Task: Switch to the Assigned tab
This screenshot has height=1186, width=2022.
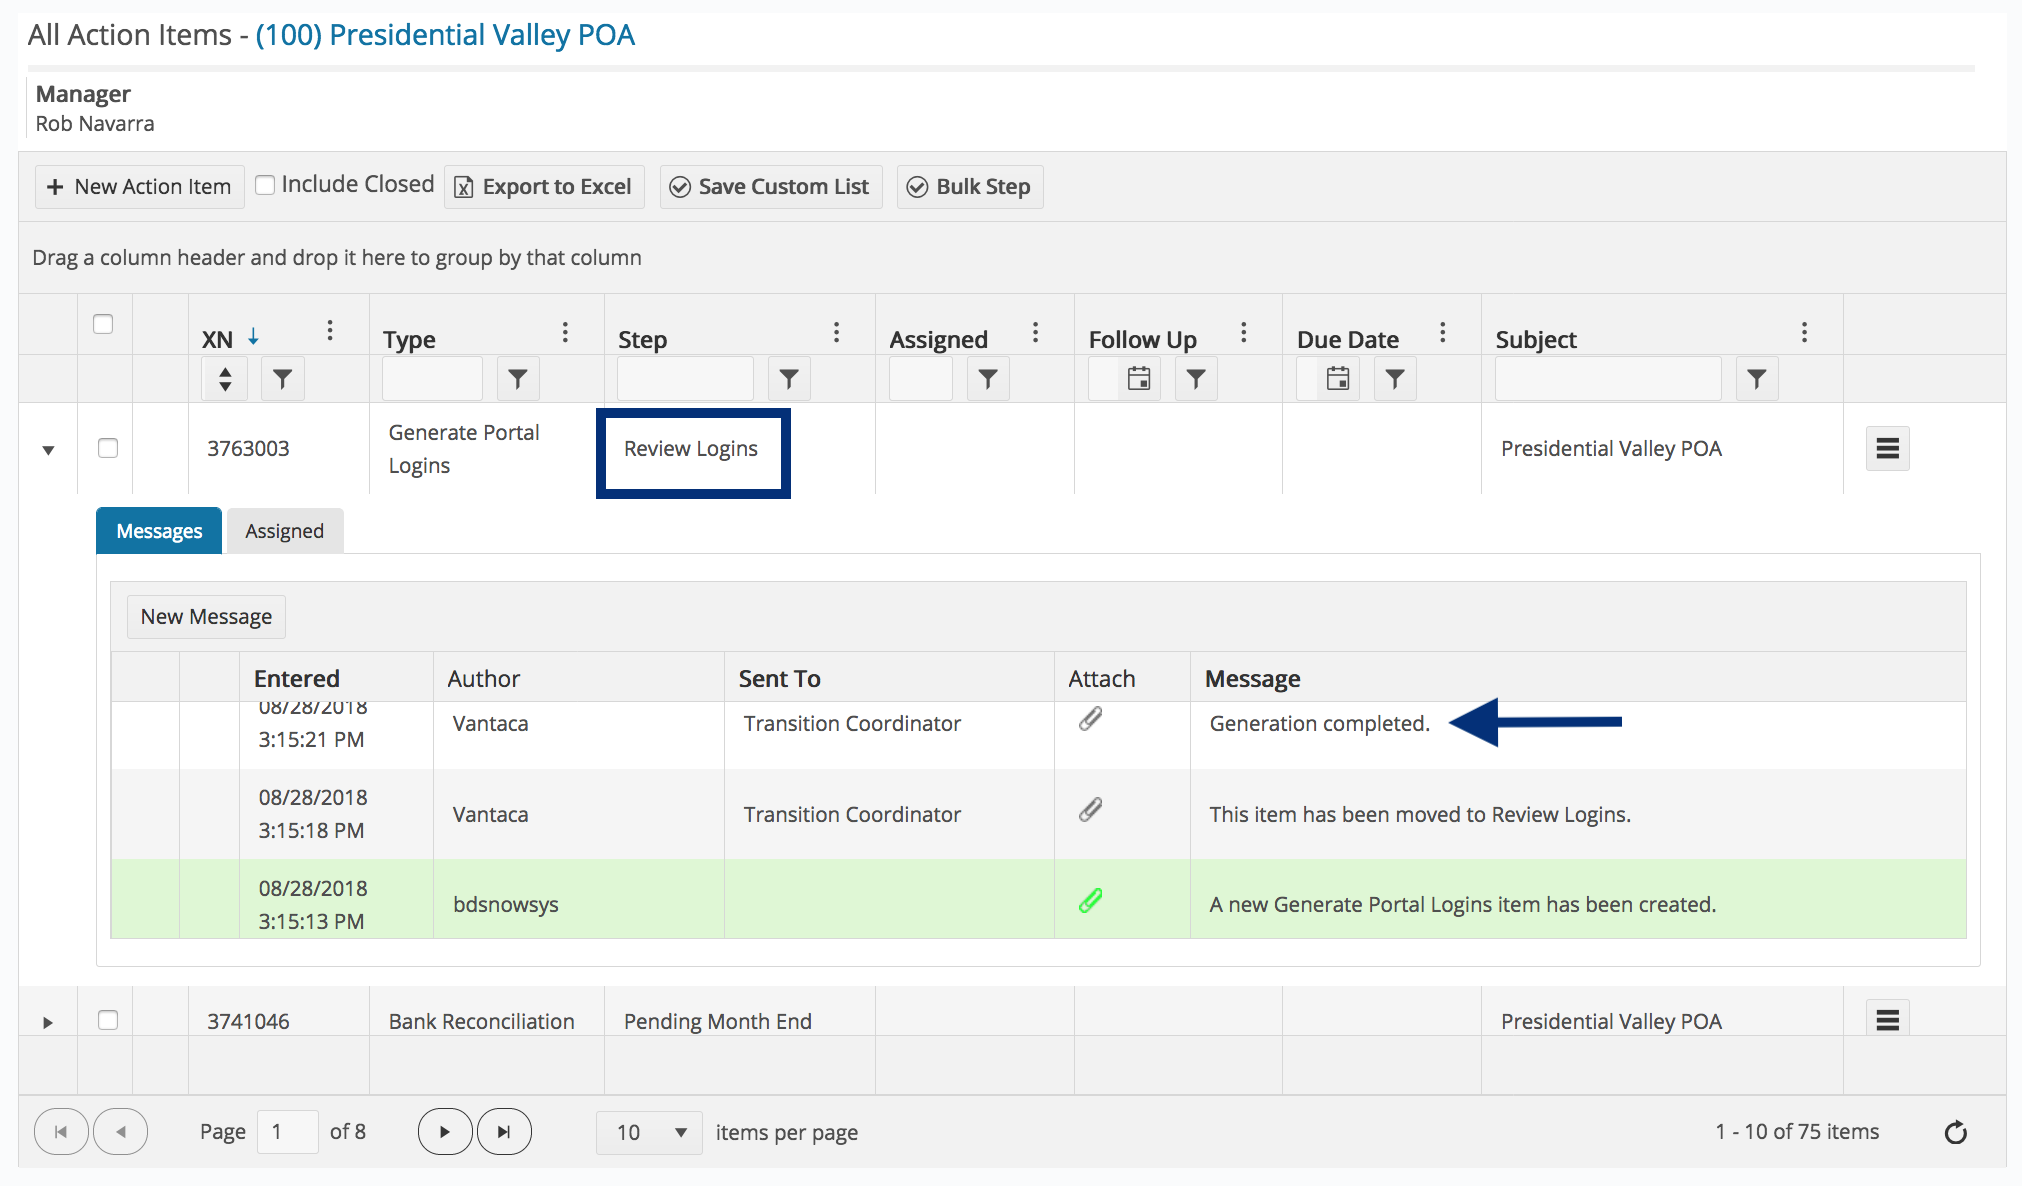Action: 284,531
